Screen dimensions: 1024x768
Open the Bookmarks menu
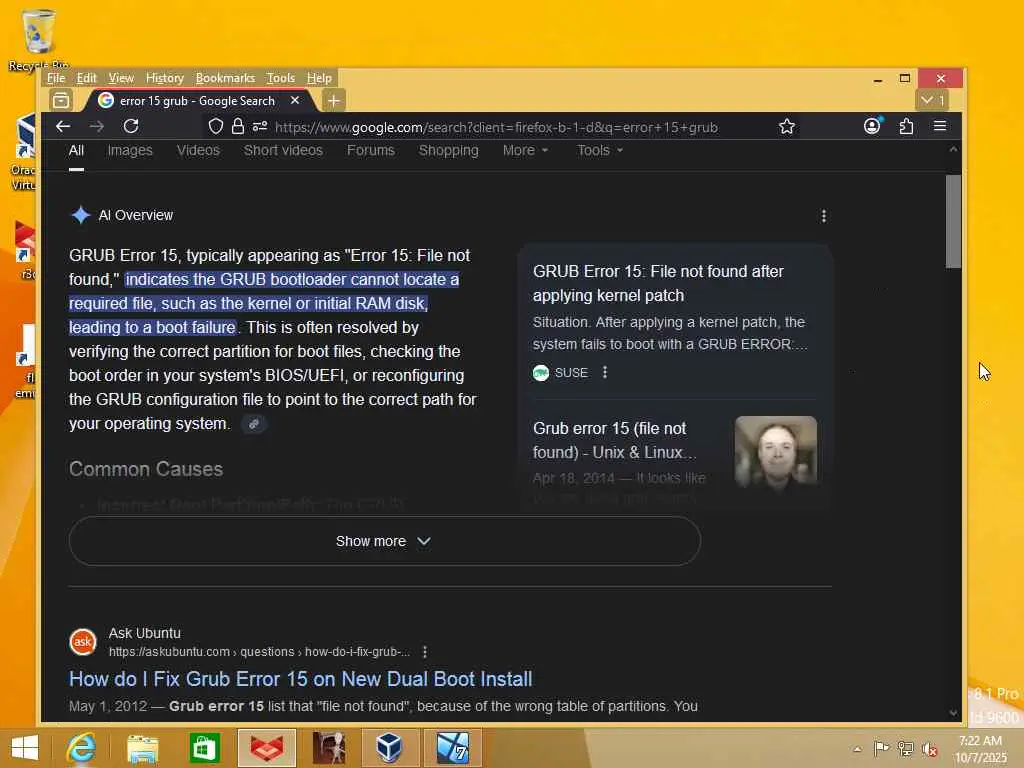(x=225, y=78)
